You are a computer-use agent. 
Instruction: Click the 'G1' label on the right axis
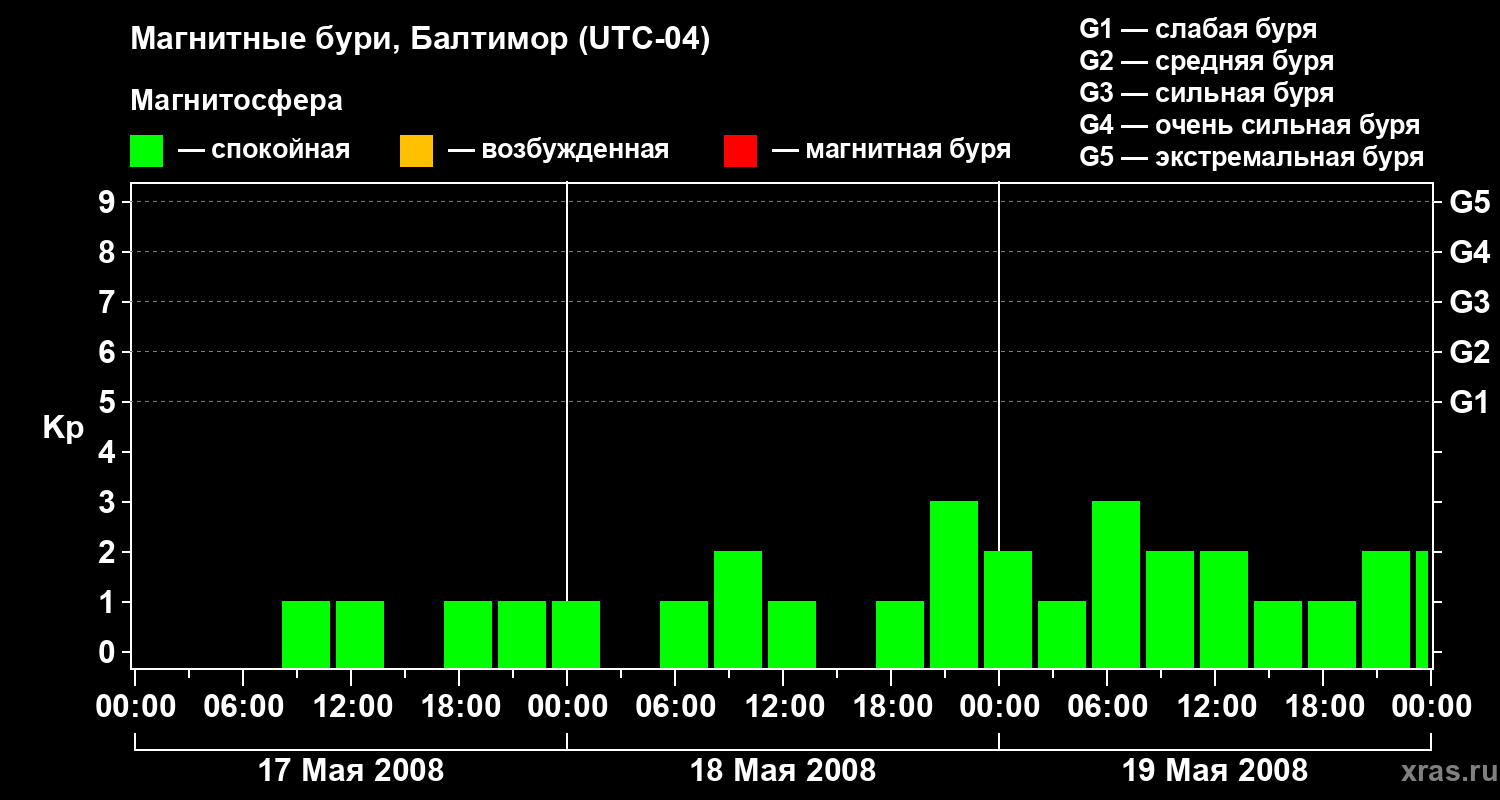[x=1469, y=402]
